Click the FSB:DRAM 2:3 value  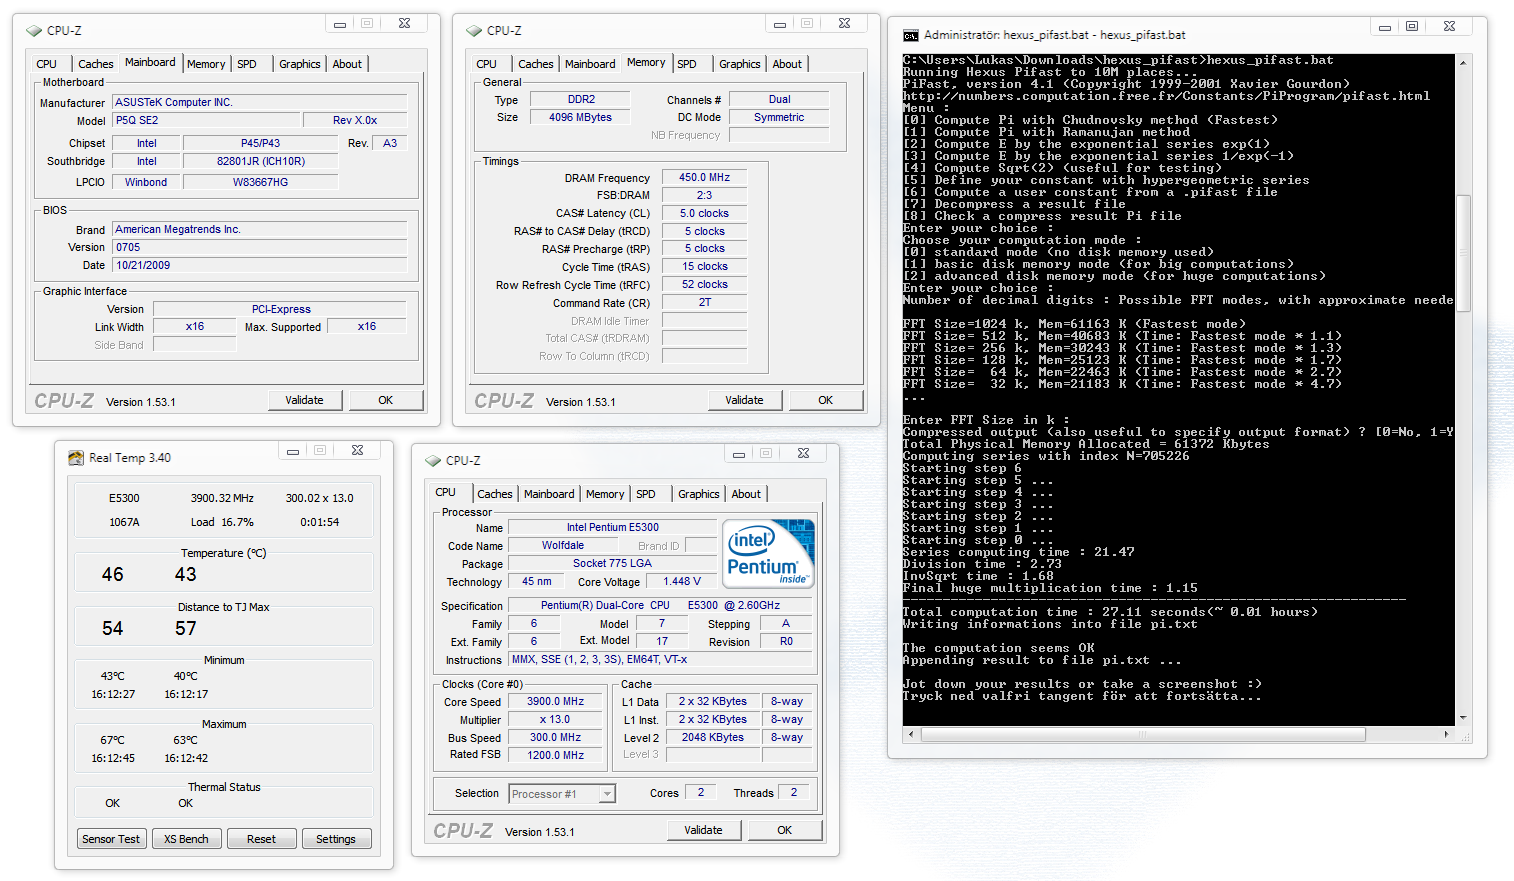point(705,195)
